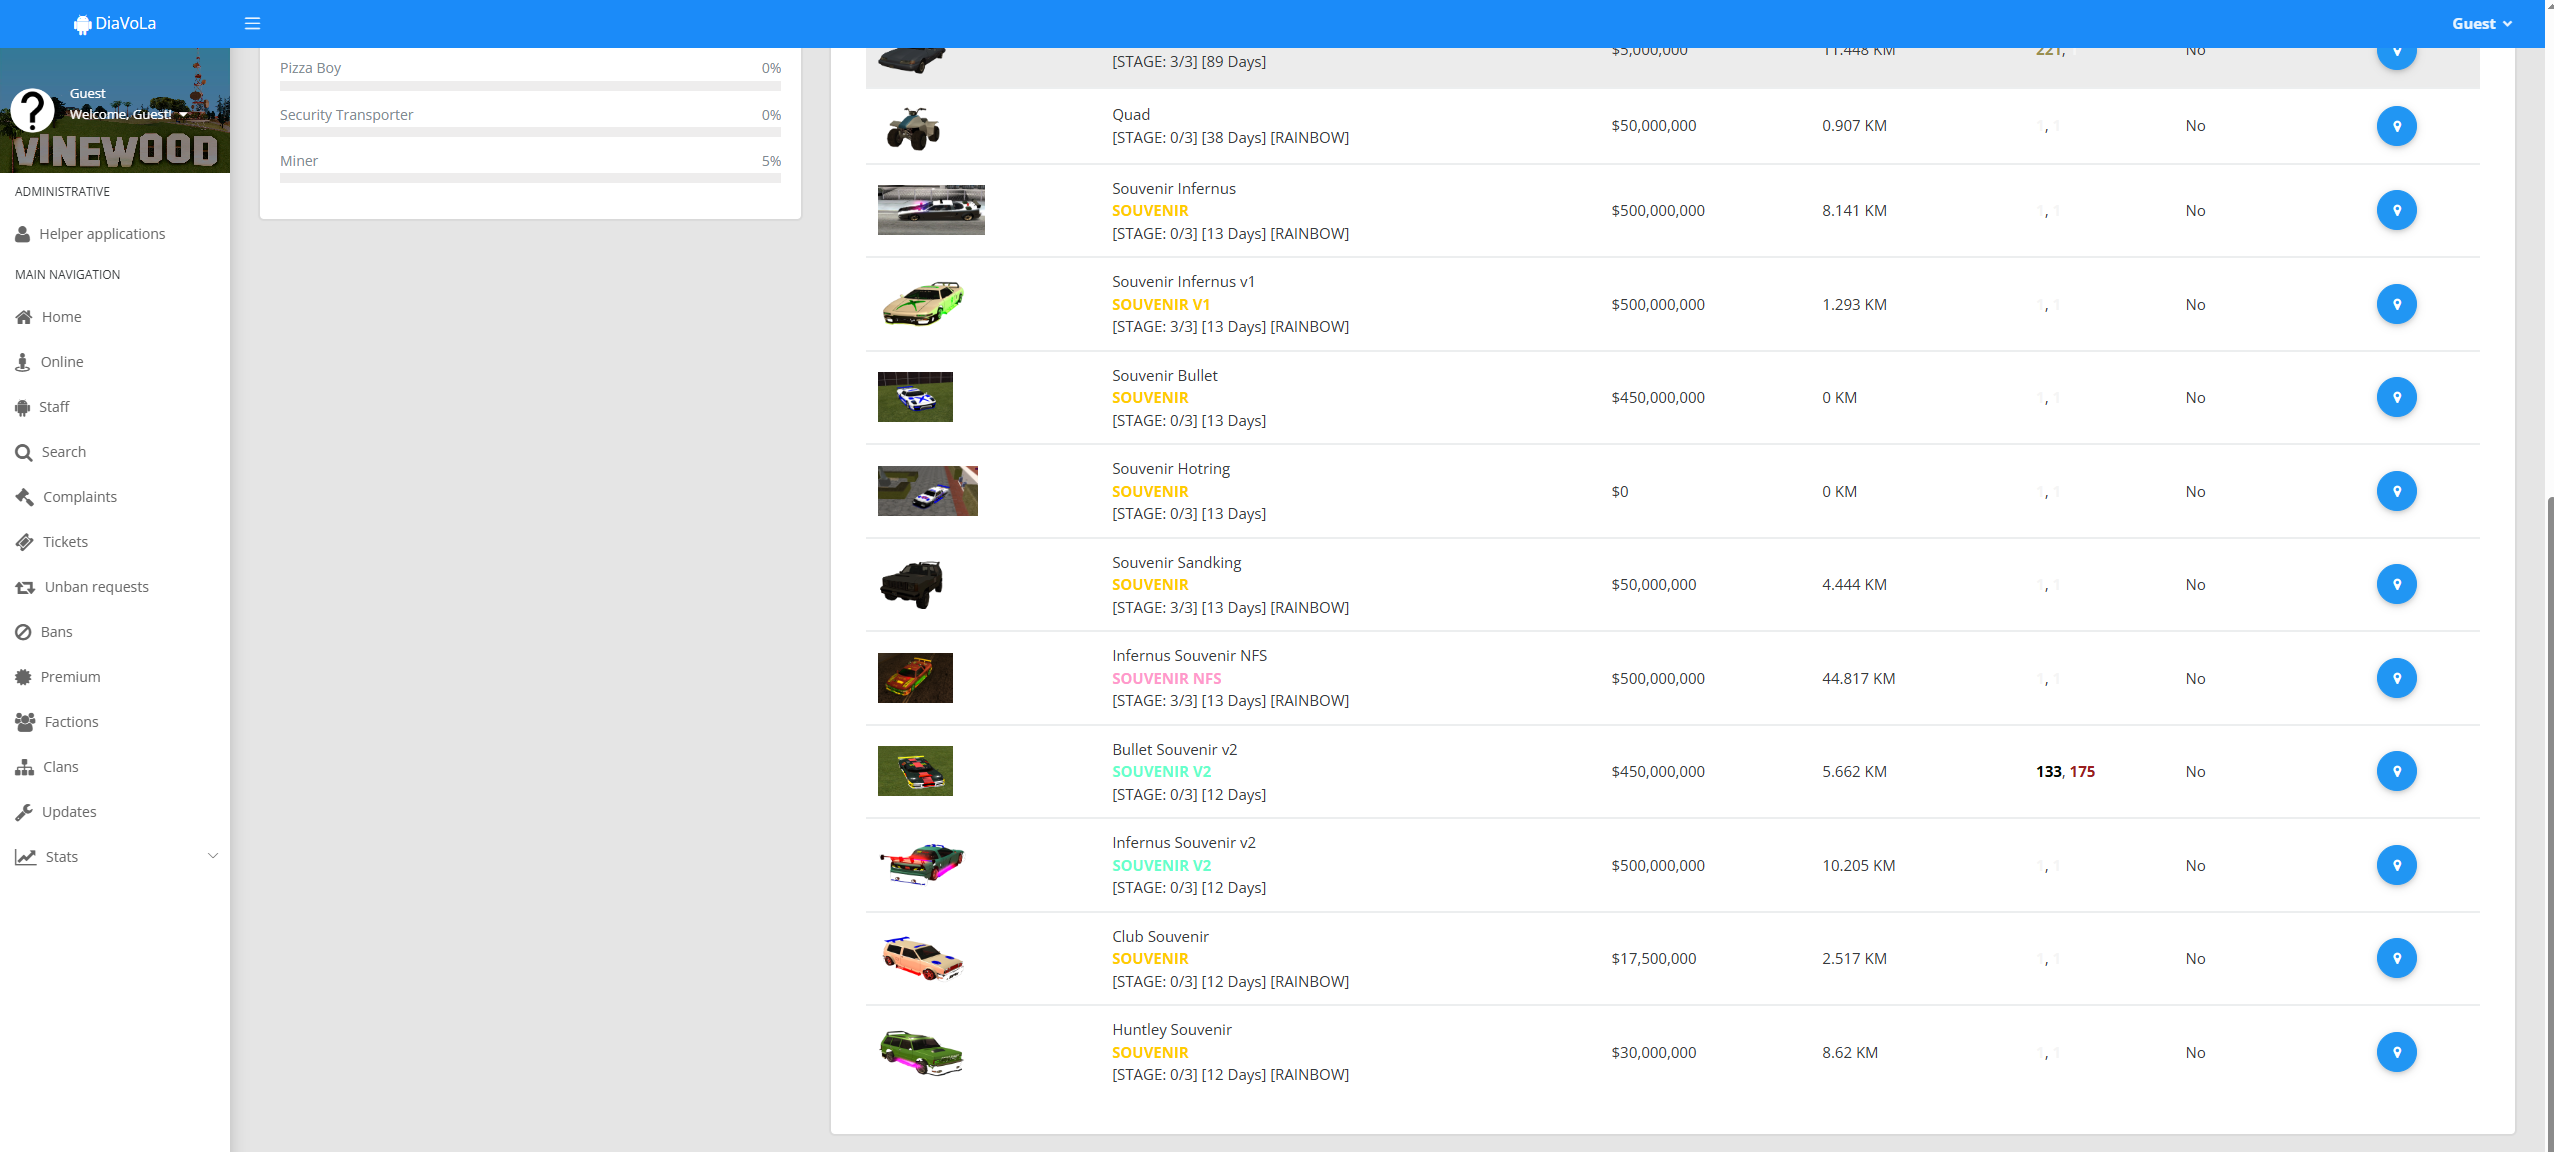Click the DiaVoLa logo link
Image resolution: width=2554 pixels, height=1152 pixels.
click(115, 23)
